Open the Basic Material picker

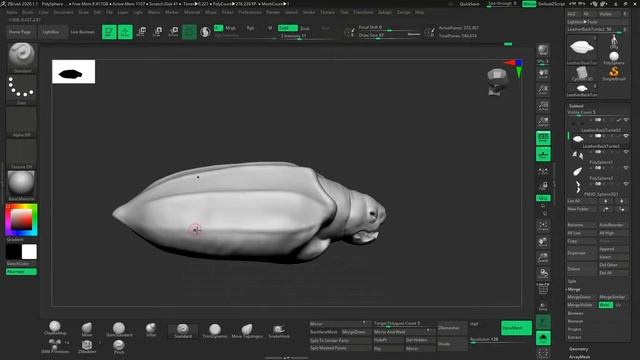pyautogui.click(x=22, y=186)
